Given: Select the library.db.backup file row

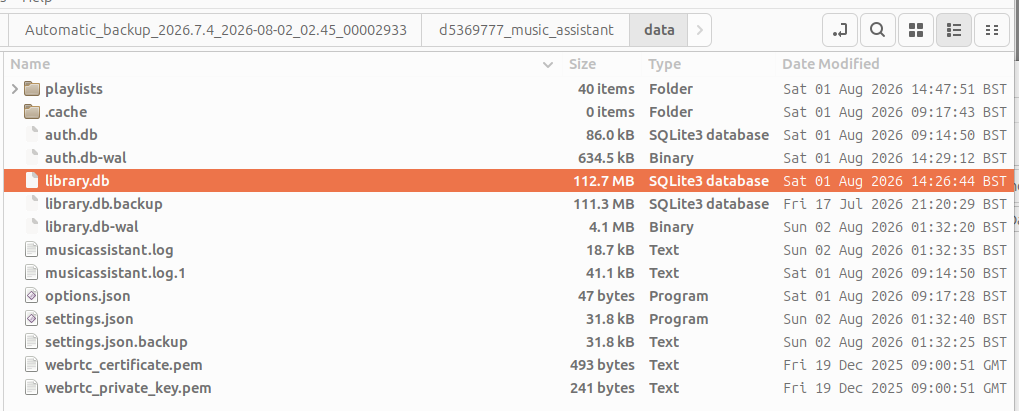Looking at the screenshot, I should (508, 204).
